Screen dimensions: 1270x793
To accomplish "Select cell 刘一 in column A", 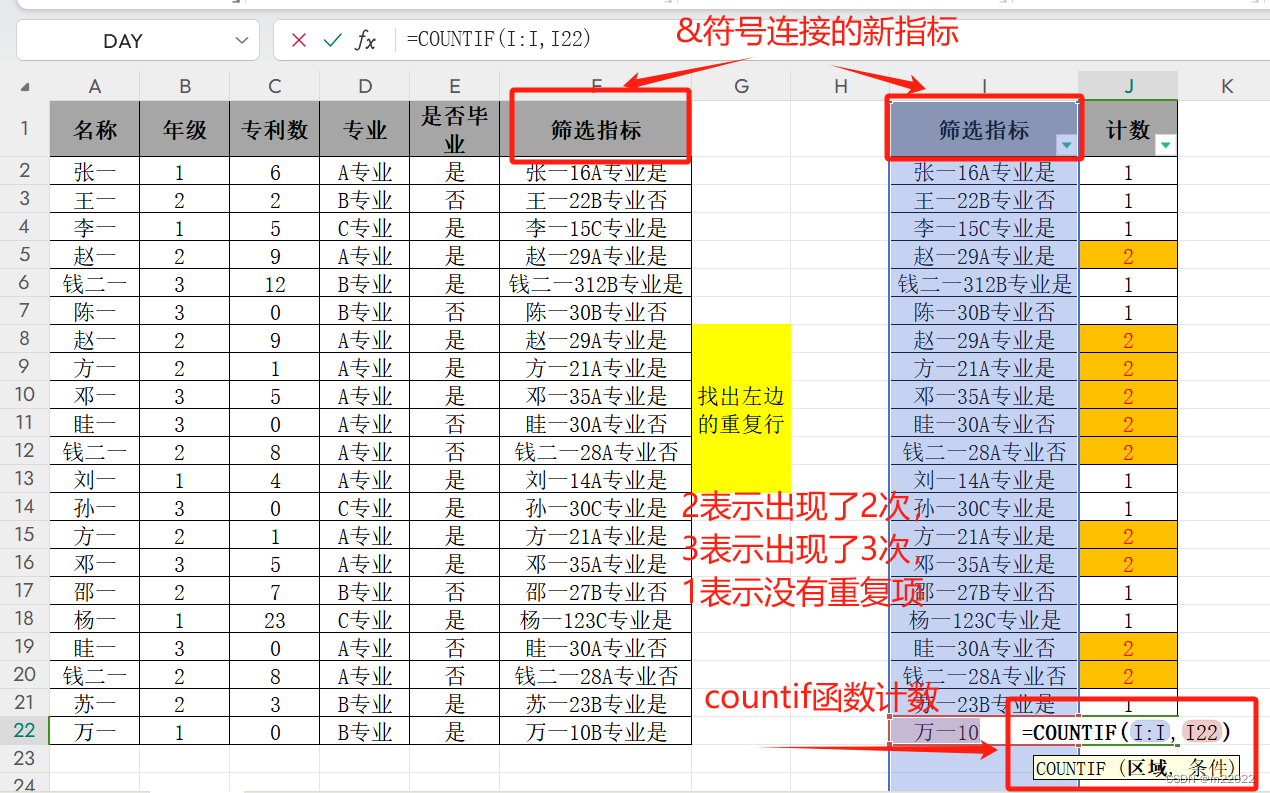I will point(95,479).
